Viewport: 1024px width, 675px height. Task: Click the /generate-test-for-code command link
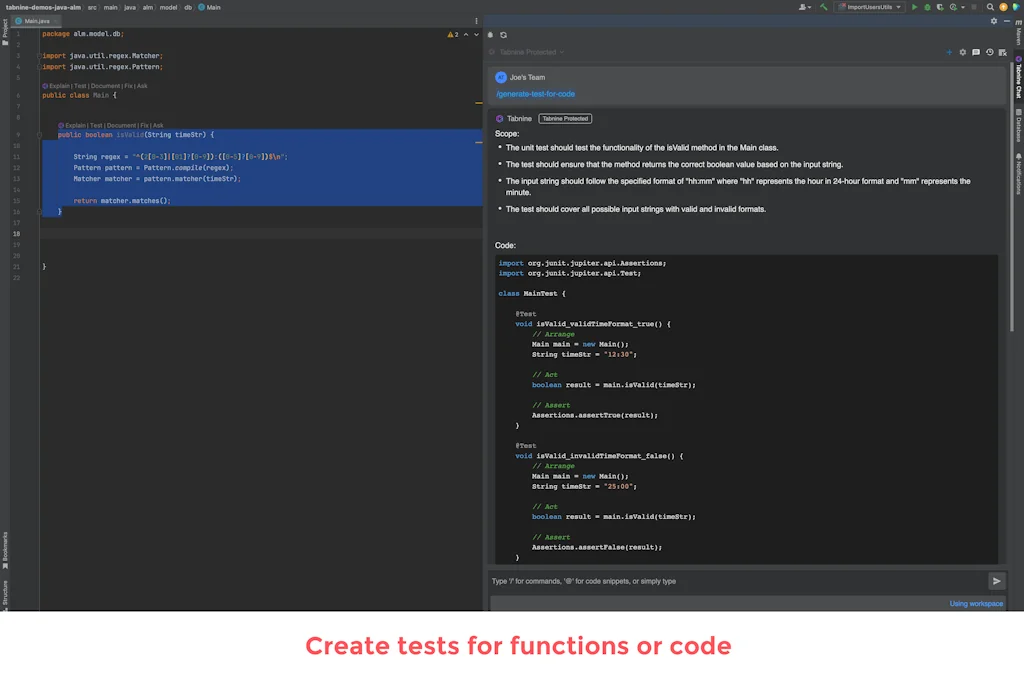[535, 94]
